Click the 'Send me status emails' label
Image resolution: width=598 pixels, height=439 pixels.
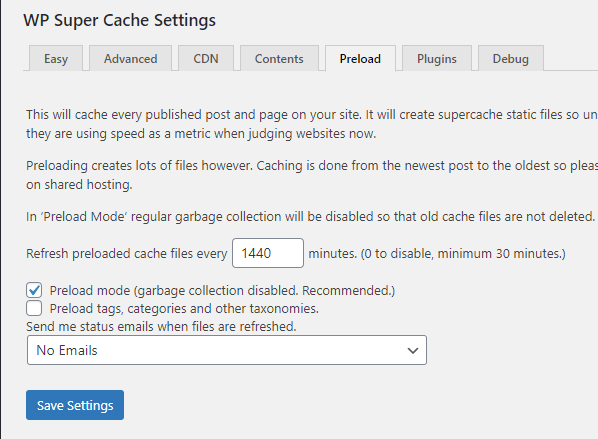(x=161, y=326)
